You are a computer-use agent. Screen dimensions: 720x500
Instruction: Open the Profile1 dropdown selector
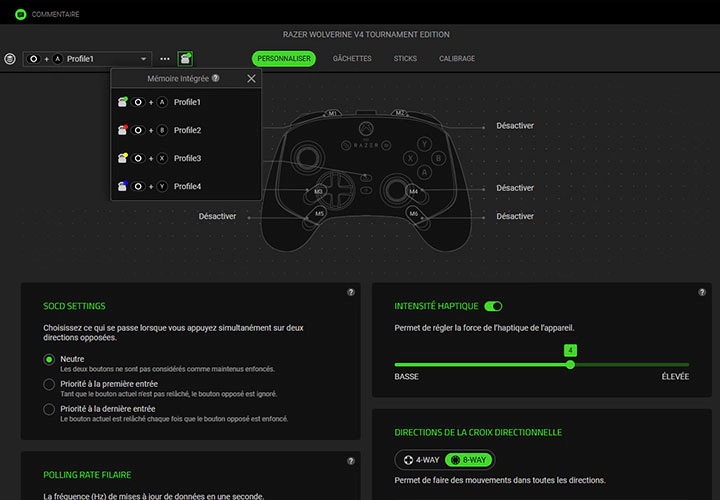pyautogui.click(x=87, y=59)
